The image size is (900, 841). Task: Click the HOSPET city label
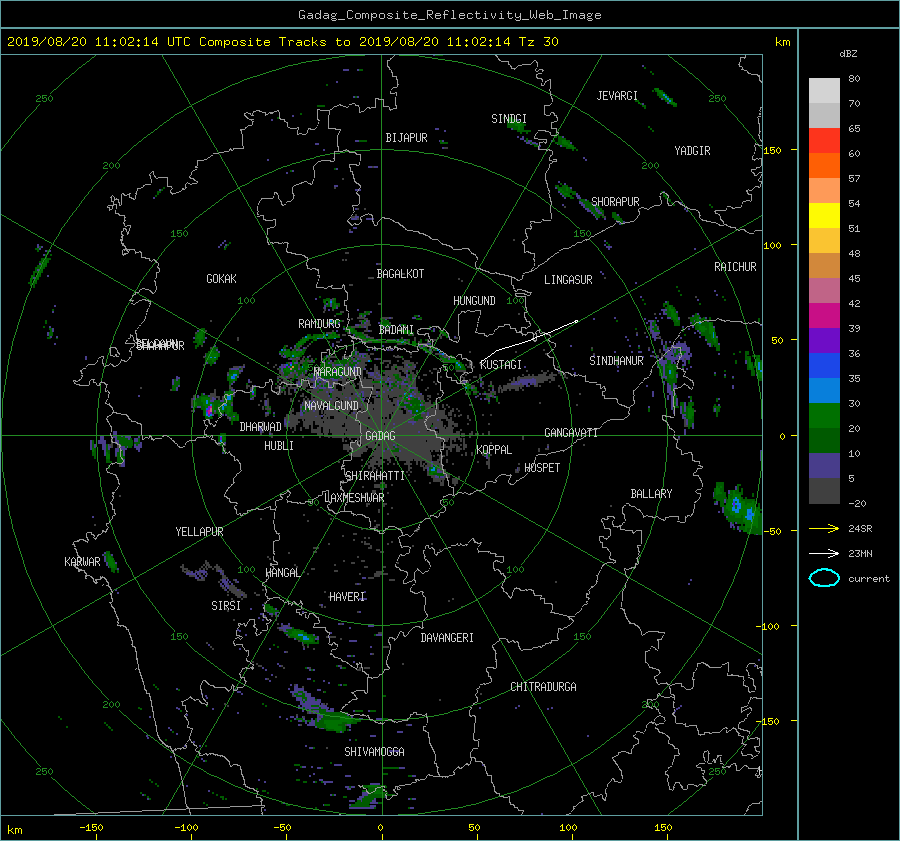pyautogui.click(x=542, y=468)
